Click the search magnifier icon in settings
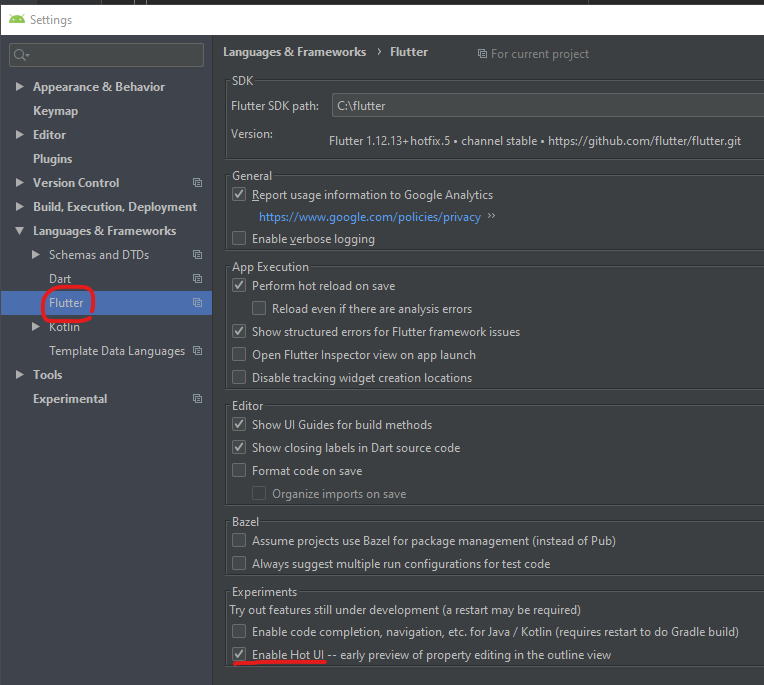Screen dimensions: 764x685 (21, 55)
